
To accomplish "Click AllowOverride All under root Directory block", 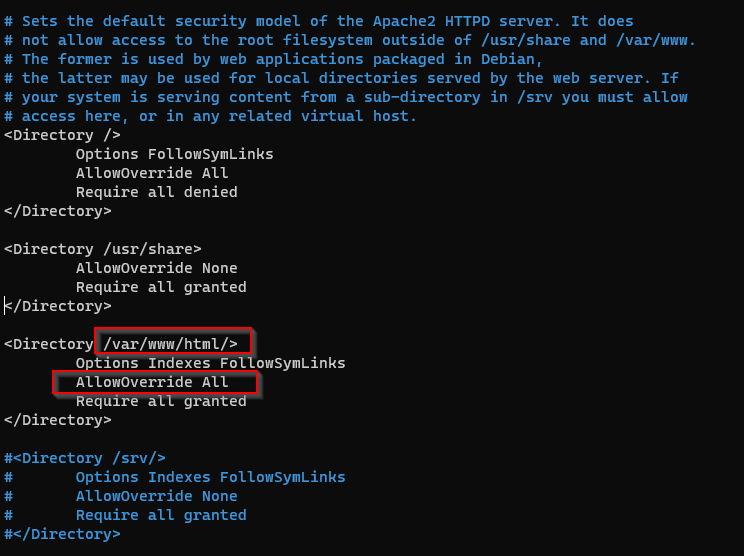I will coord(152,173).
